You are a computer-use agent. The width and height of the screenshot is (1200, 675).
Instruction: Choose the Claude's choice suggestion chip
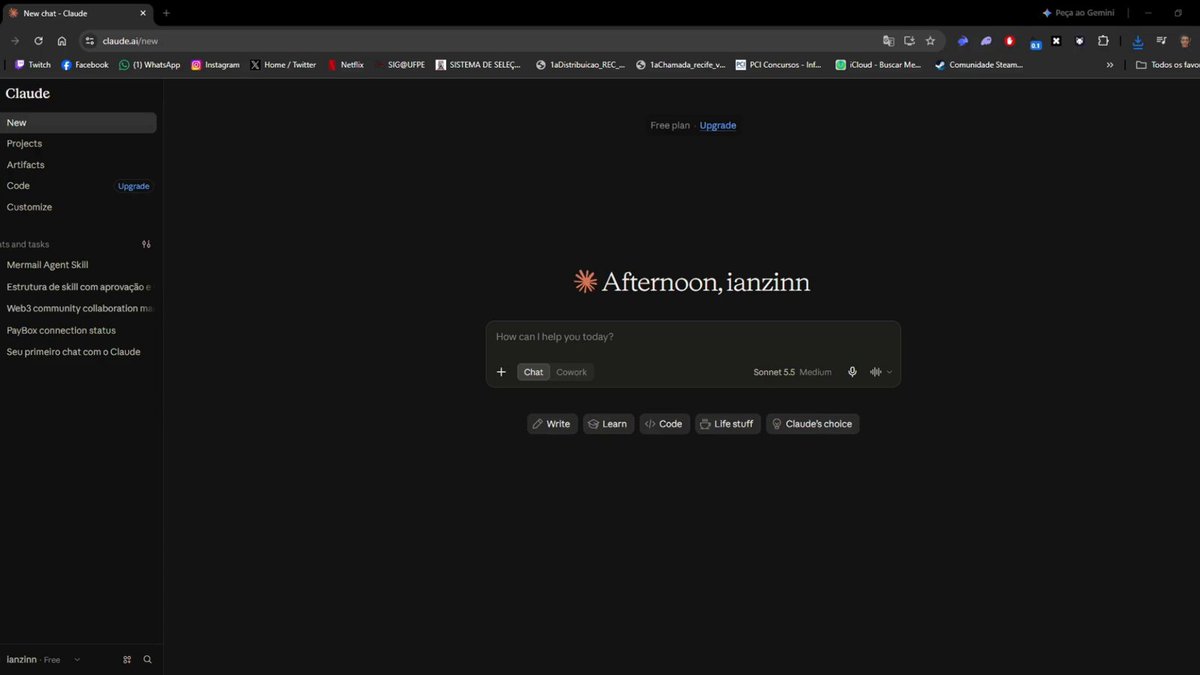click(813, 424)
